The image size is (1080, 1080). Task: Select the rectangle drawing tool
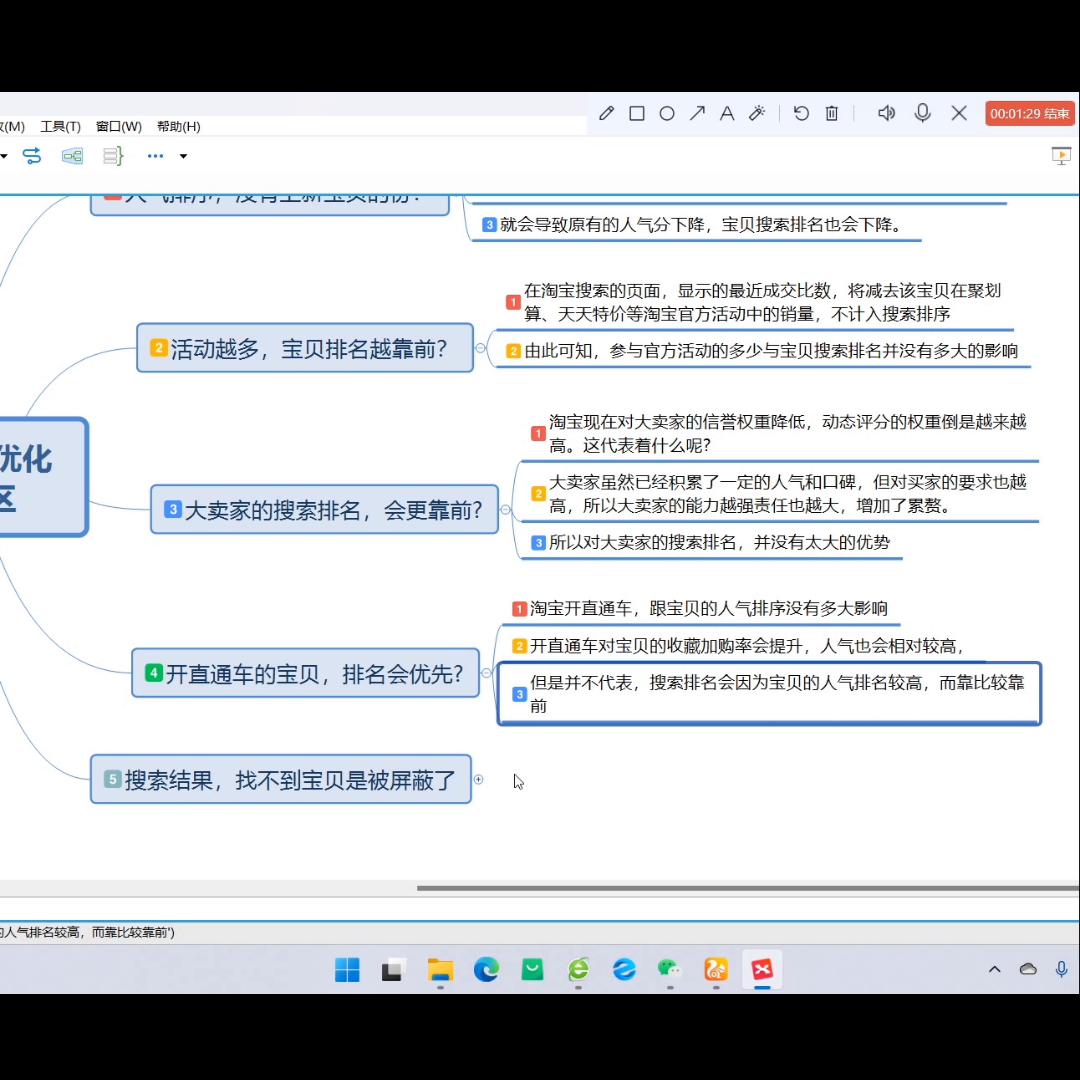(x=637, y=113)
